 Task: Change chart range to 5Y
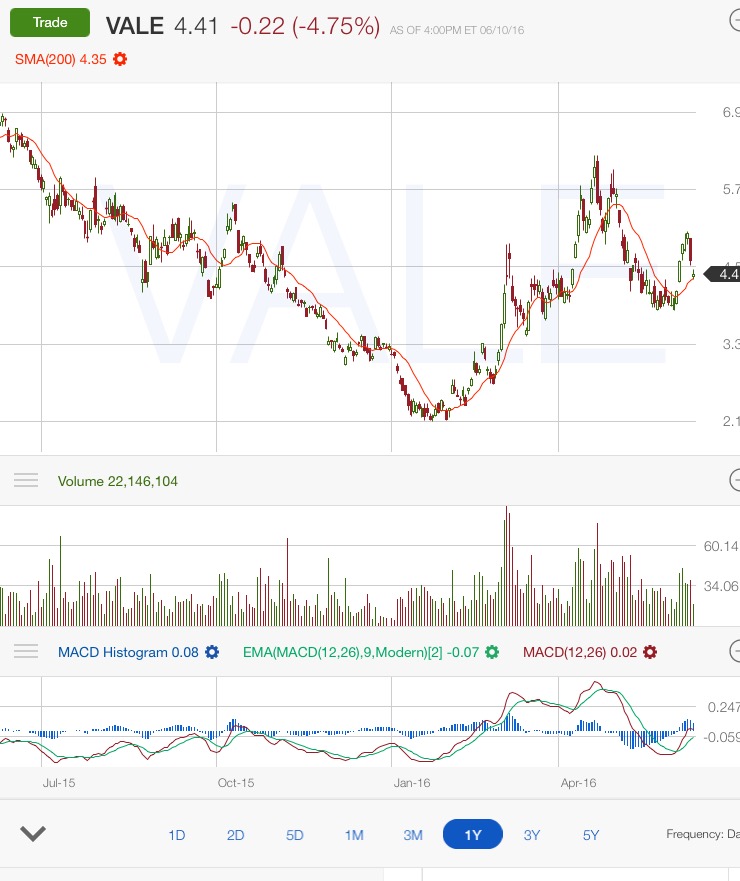click(591, 835)
